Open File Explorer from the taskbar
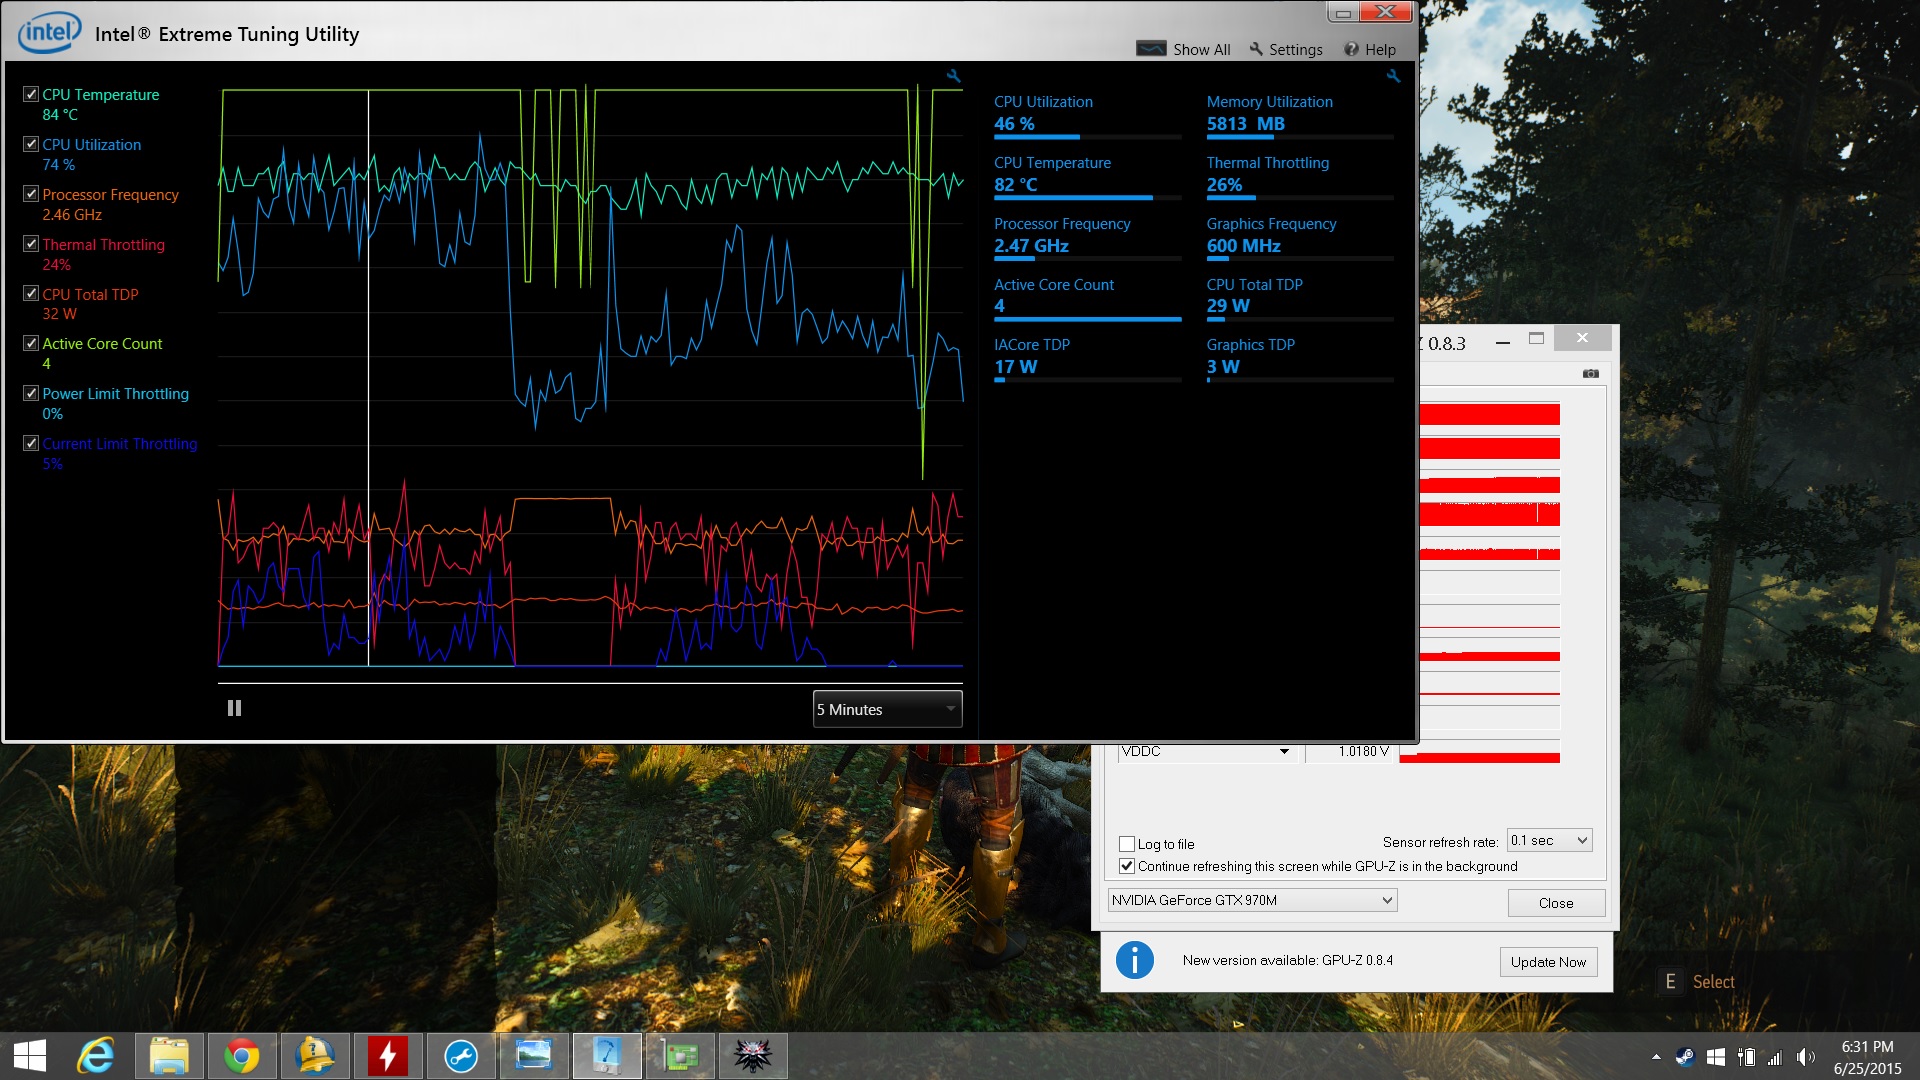1920x1080 pixels. [169, 1057]
